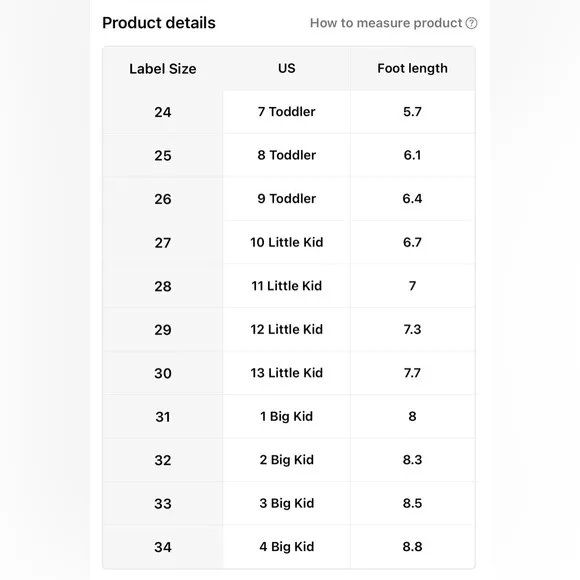
Task: Select the Foot length column header
Action: coord(412,68)
